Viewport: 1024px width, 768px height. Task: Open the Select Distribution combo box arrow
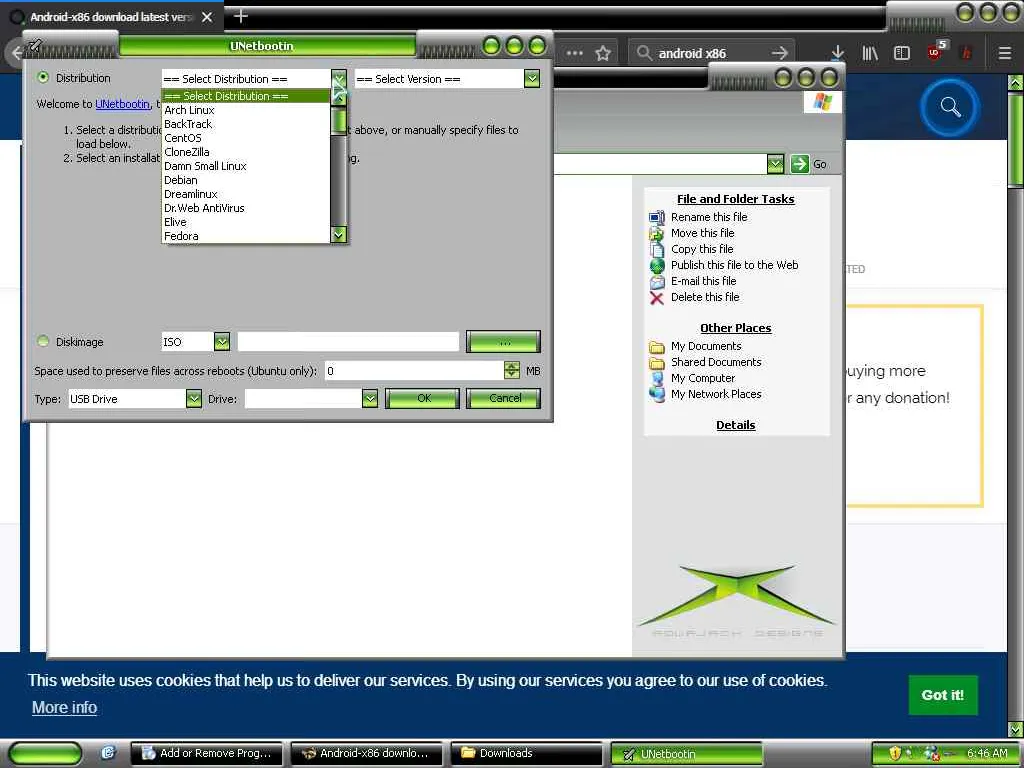point(338,78)
